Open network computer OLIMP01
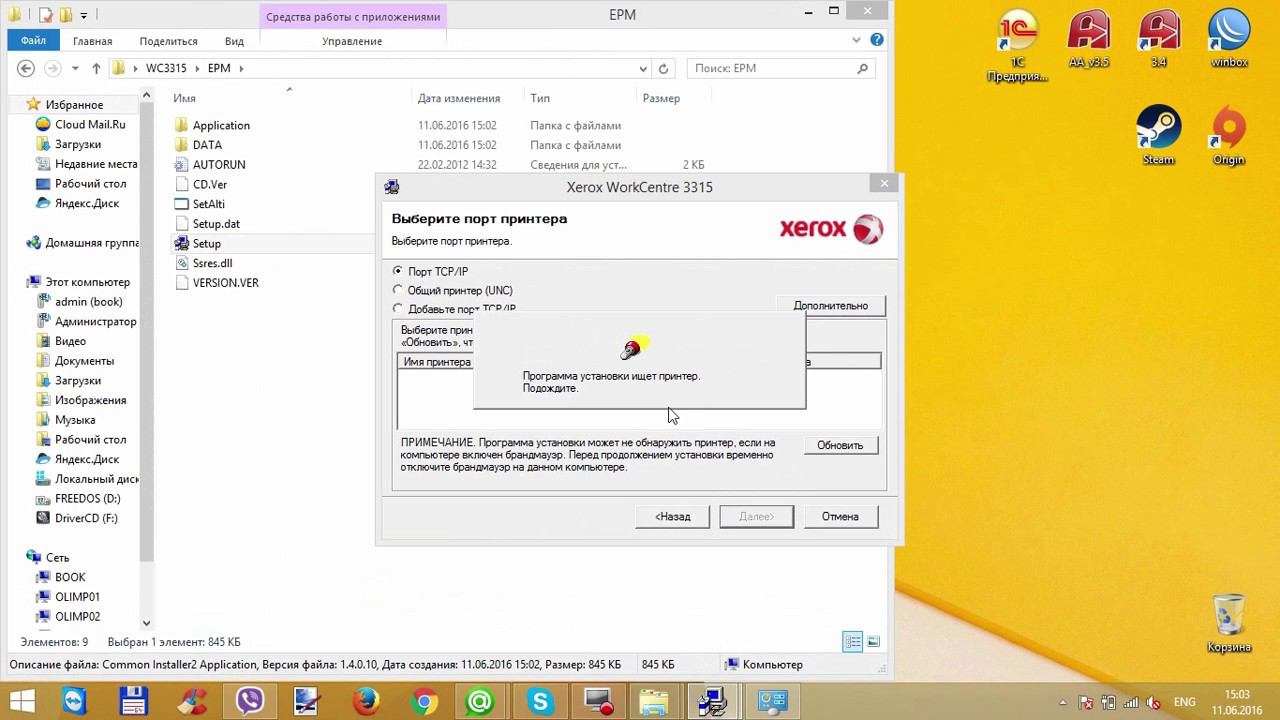This screenshot has height=720, width=1280. tap(77, 597)
